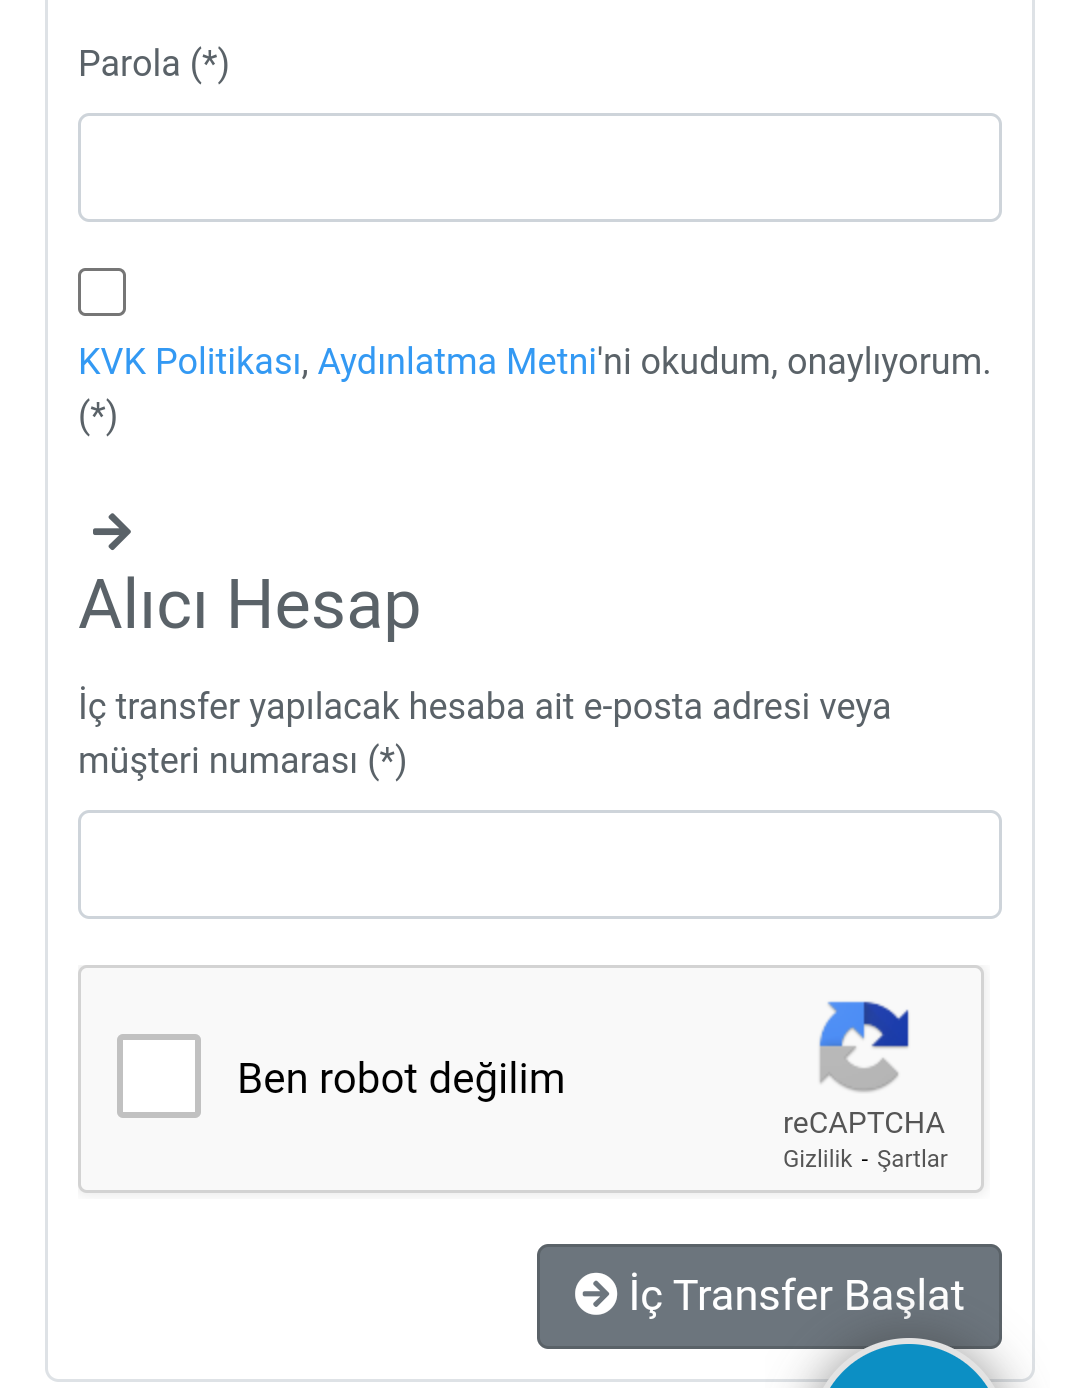Click the İç Transfer Başlat button
The image size is (1080, 1388).
769,1296
